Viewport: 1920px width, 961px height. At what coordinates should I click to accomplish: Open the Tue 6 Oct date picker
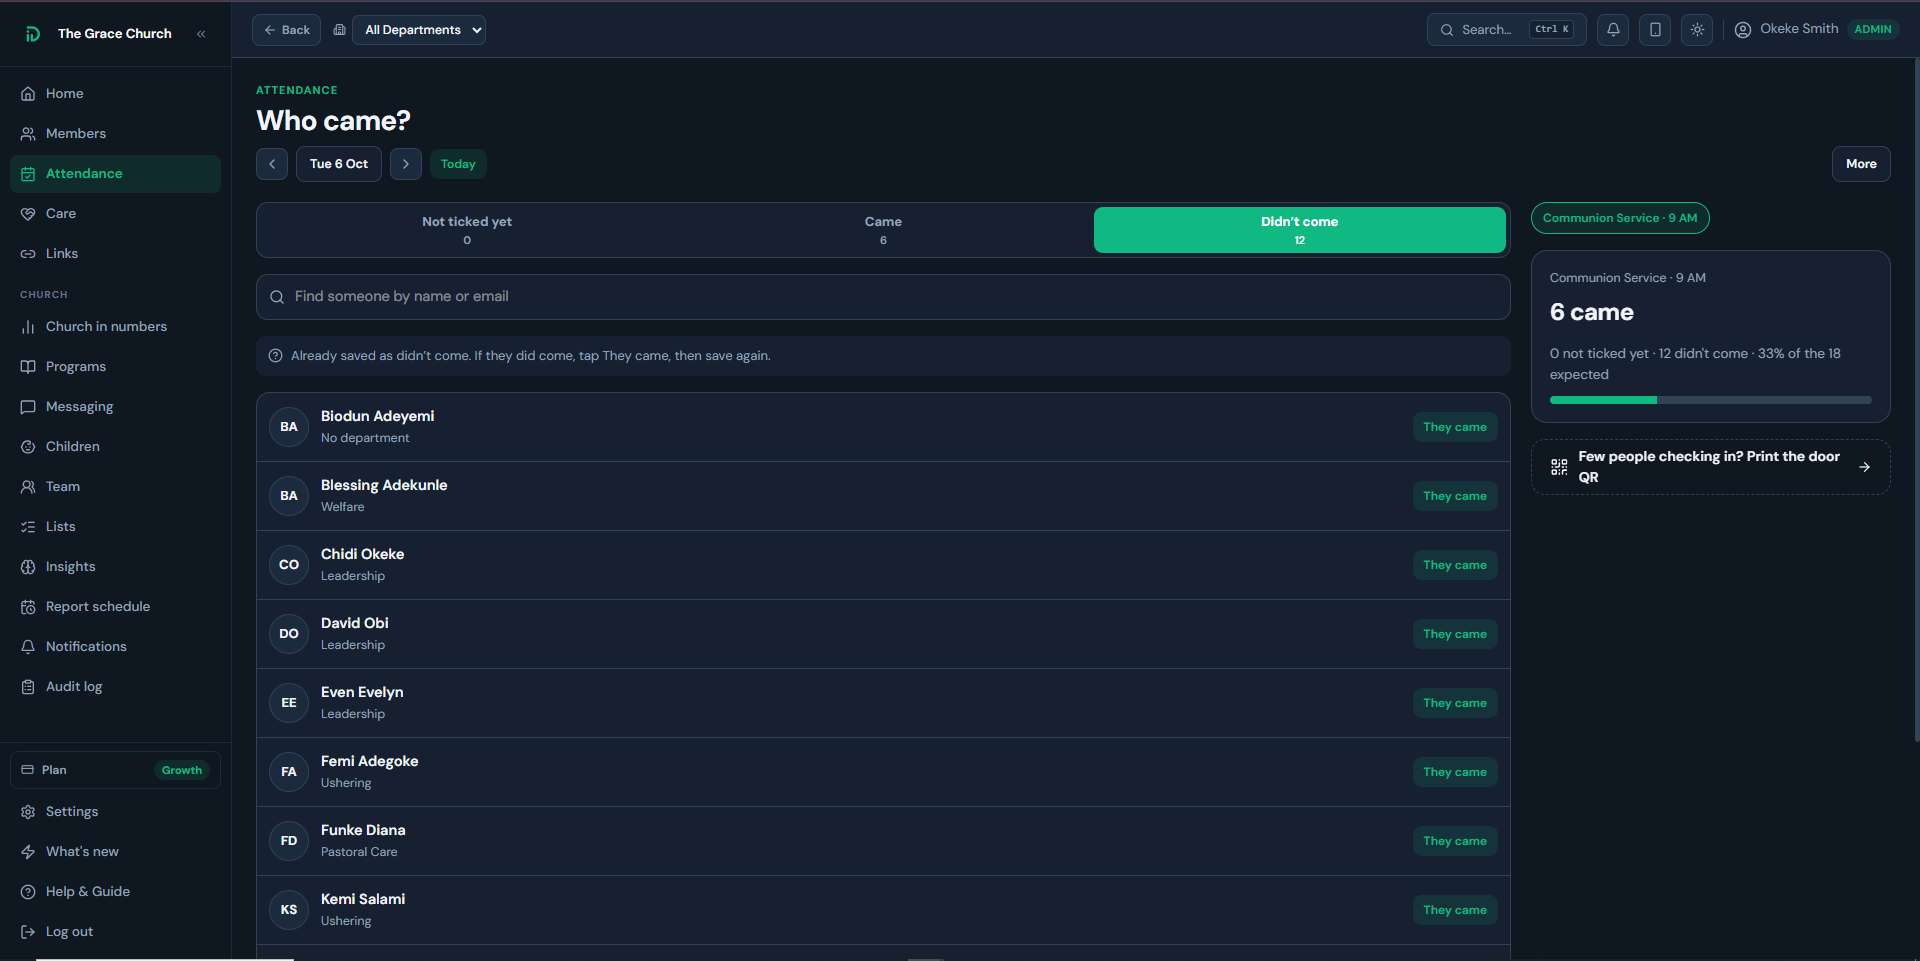[x=339, y=164]
